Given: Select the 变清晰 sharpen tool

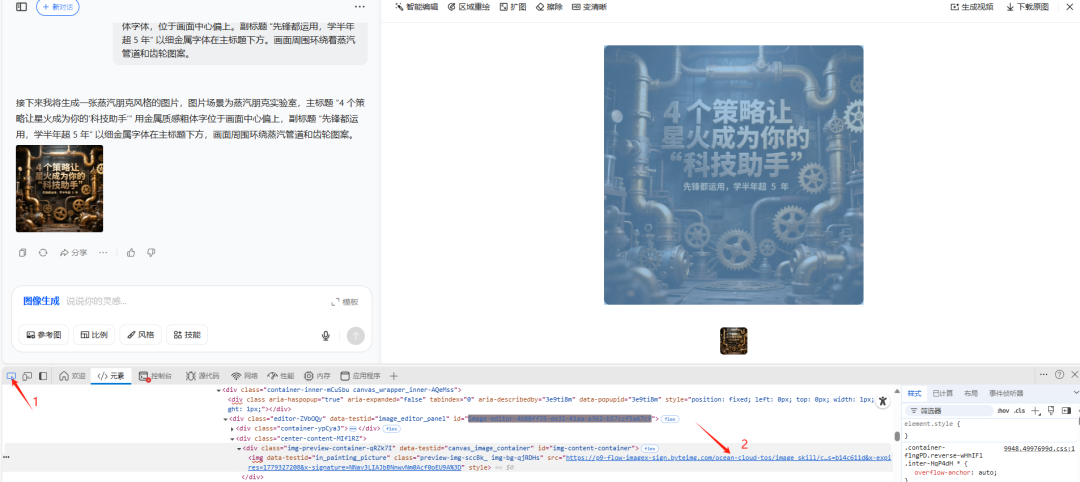Looking at the screenshot, I should pyautogui.click(x=590, y=7).
